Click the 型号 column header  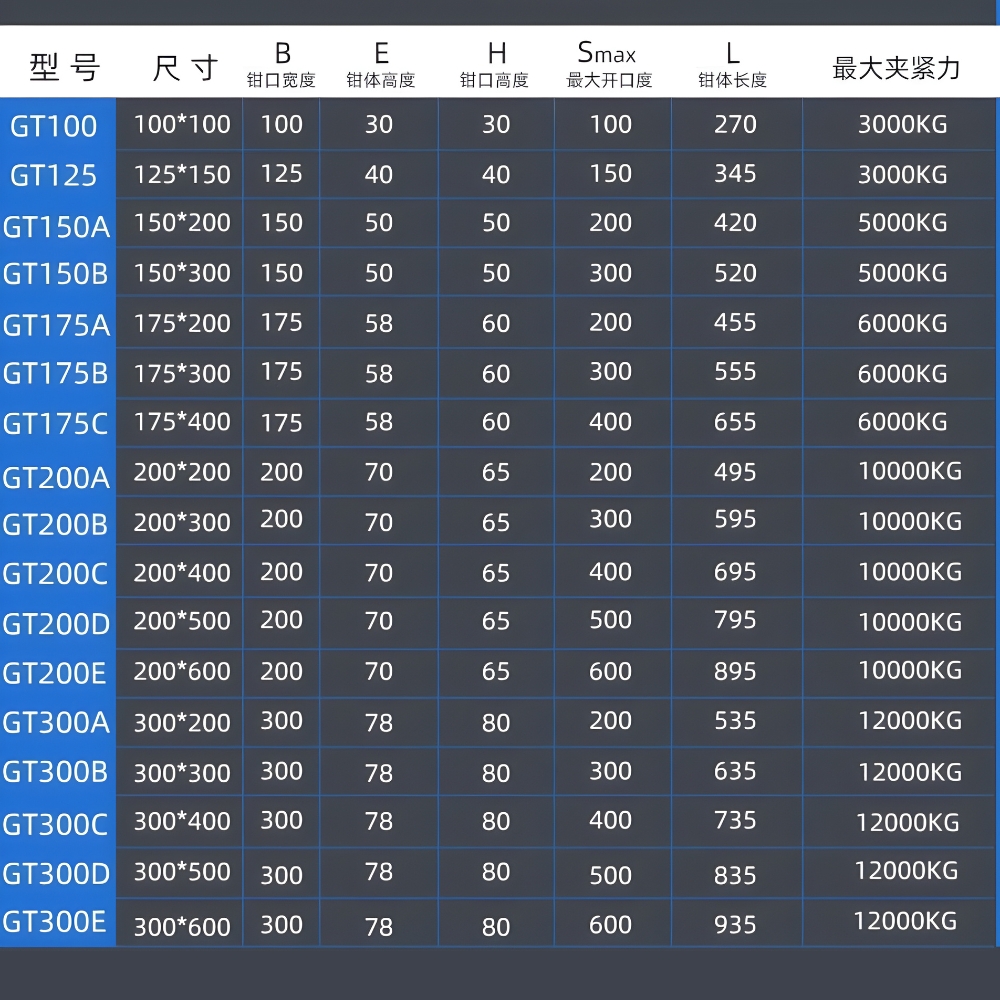tap(64, 67)
